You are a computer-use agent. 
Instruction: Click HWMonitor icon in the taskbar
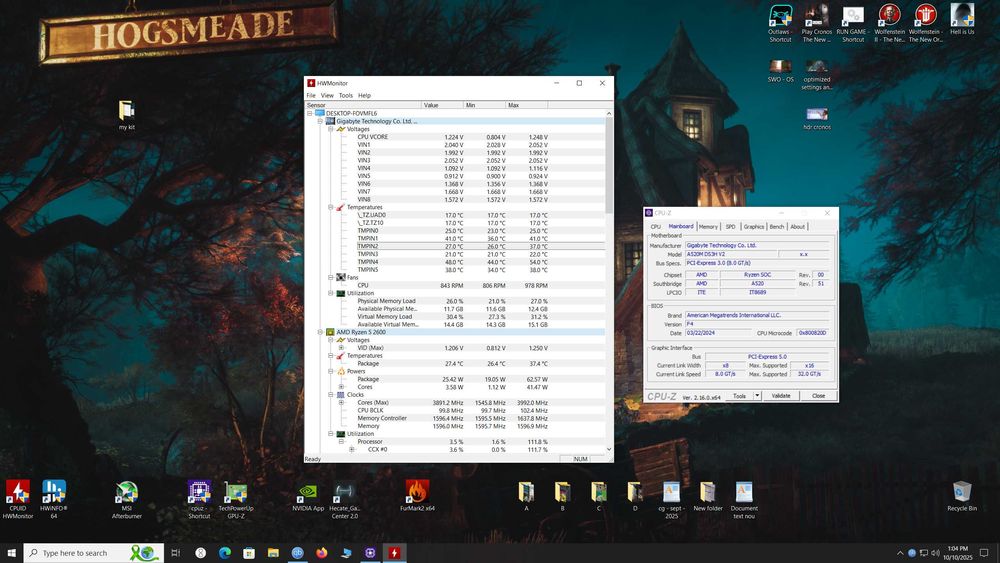(395, 553)
